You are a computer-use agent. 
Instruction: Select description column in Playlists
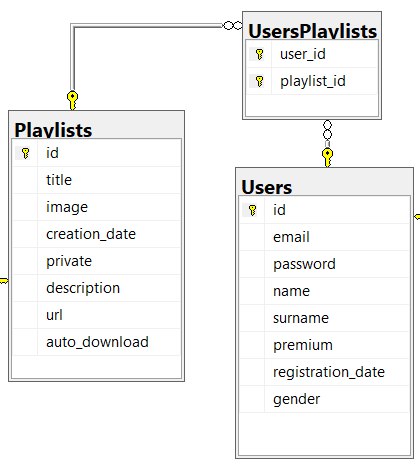(97, 288)
